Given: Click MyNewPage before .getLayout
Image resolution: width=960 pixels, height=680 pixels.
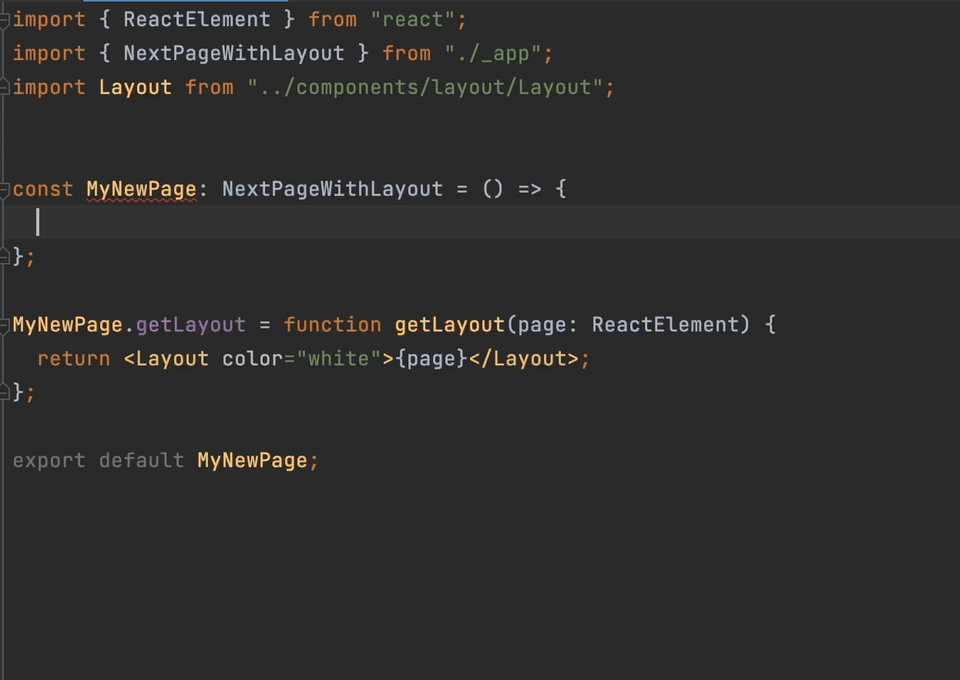Looking at the screenshot, I should [x=67, y=325].
